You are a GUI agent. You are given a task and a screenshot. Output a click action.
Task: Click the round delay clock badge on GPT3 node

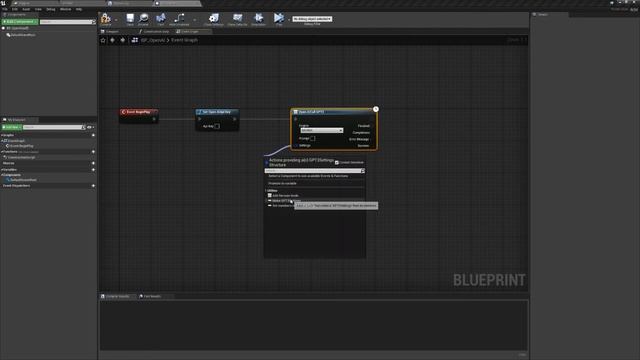(376, 109)
